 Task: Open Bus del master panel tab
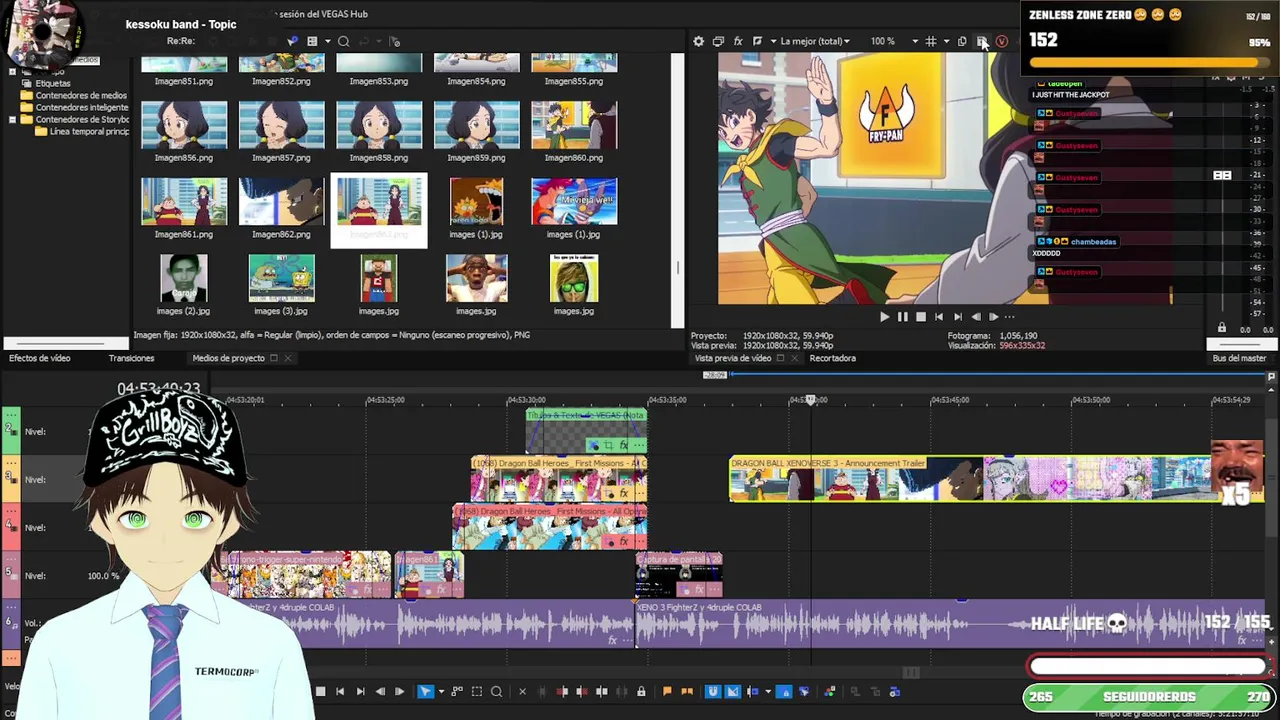(1239, 358)
